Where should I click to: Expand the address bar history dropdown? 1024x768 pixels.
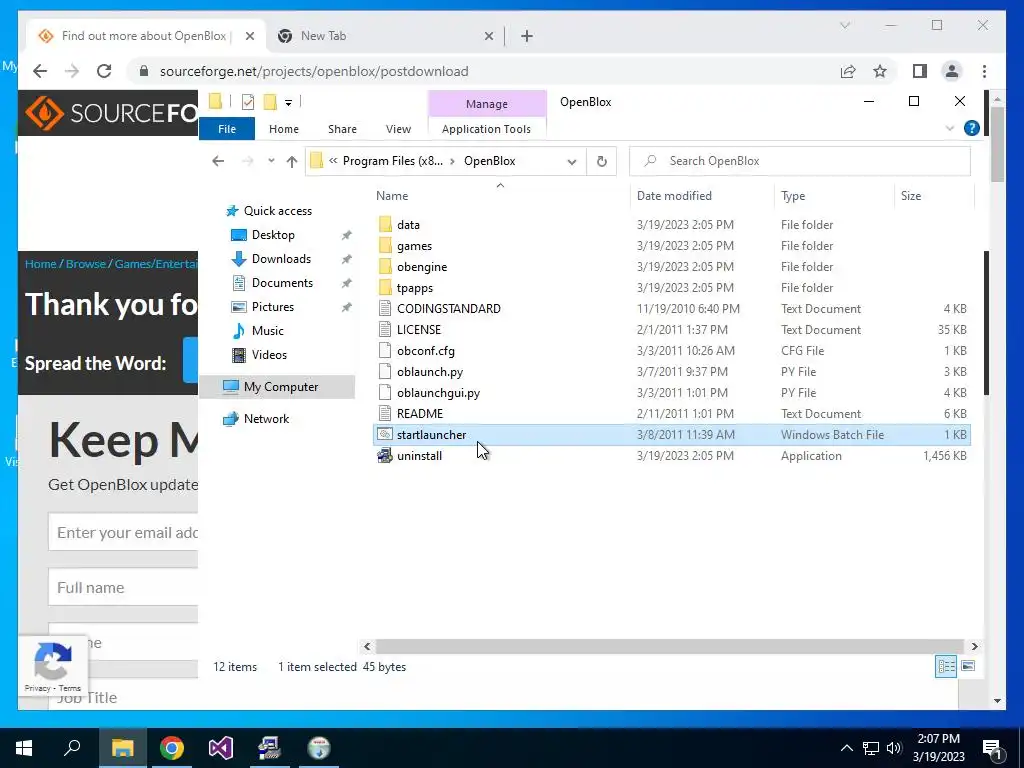click(x=571, y=161)
